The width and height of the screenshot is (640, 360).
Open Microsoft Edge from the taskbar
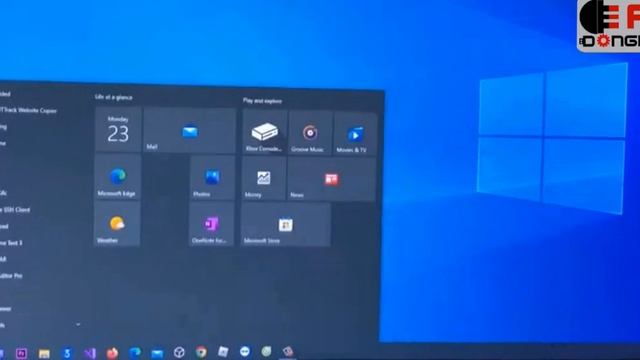tap(135, 353)
